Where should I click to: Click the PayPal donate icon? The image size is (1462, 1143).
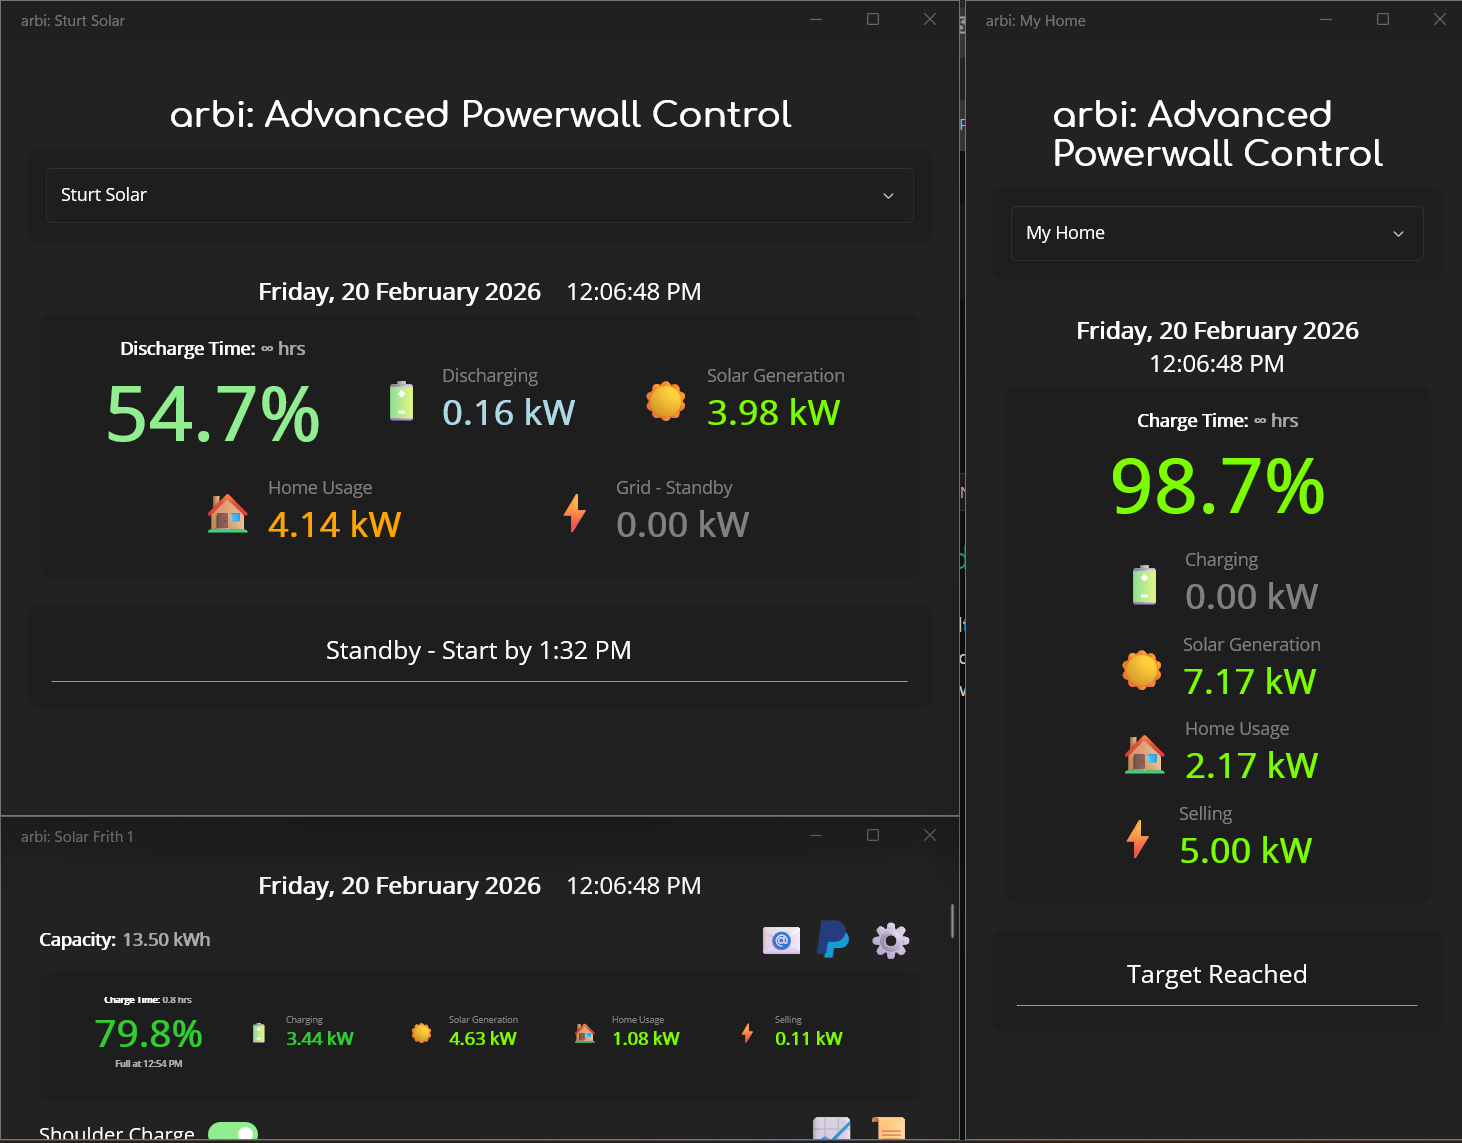pyautogui.click(x=833, y=940)
